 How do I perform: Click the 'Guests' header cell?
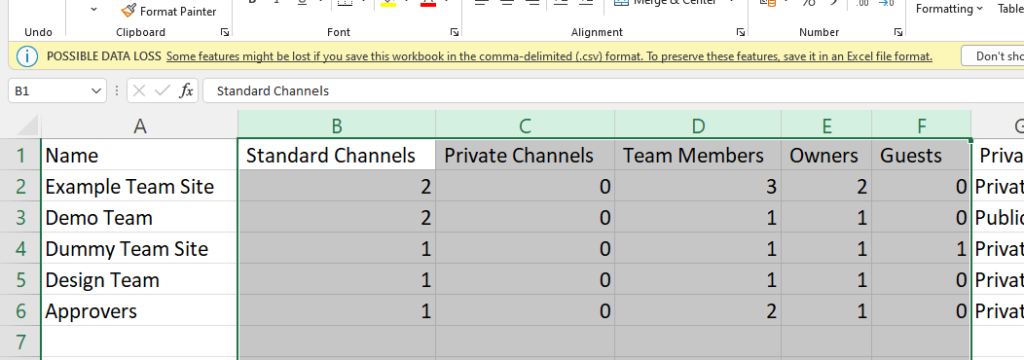tap(921, 155)
